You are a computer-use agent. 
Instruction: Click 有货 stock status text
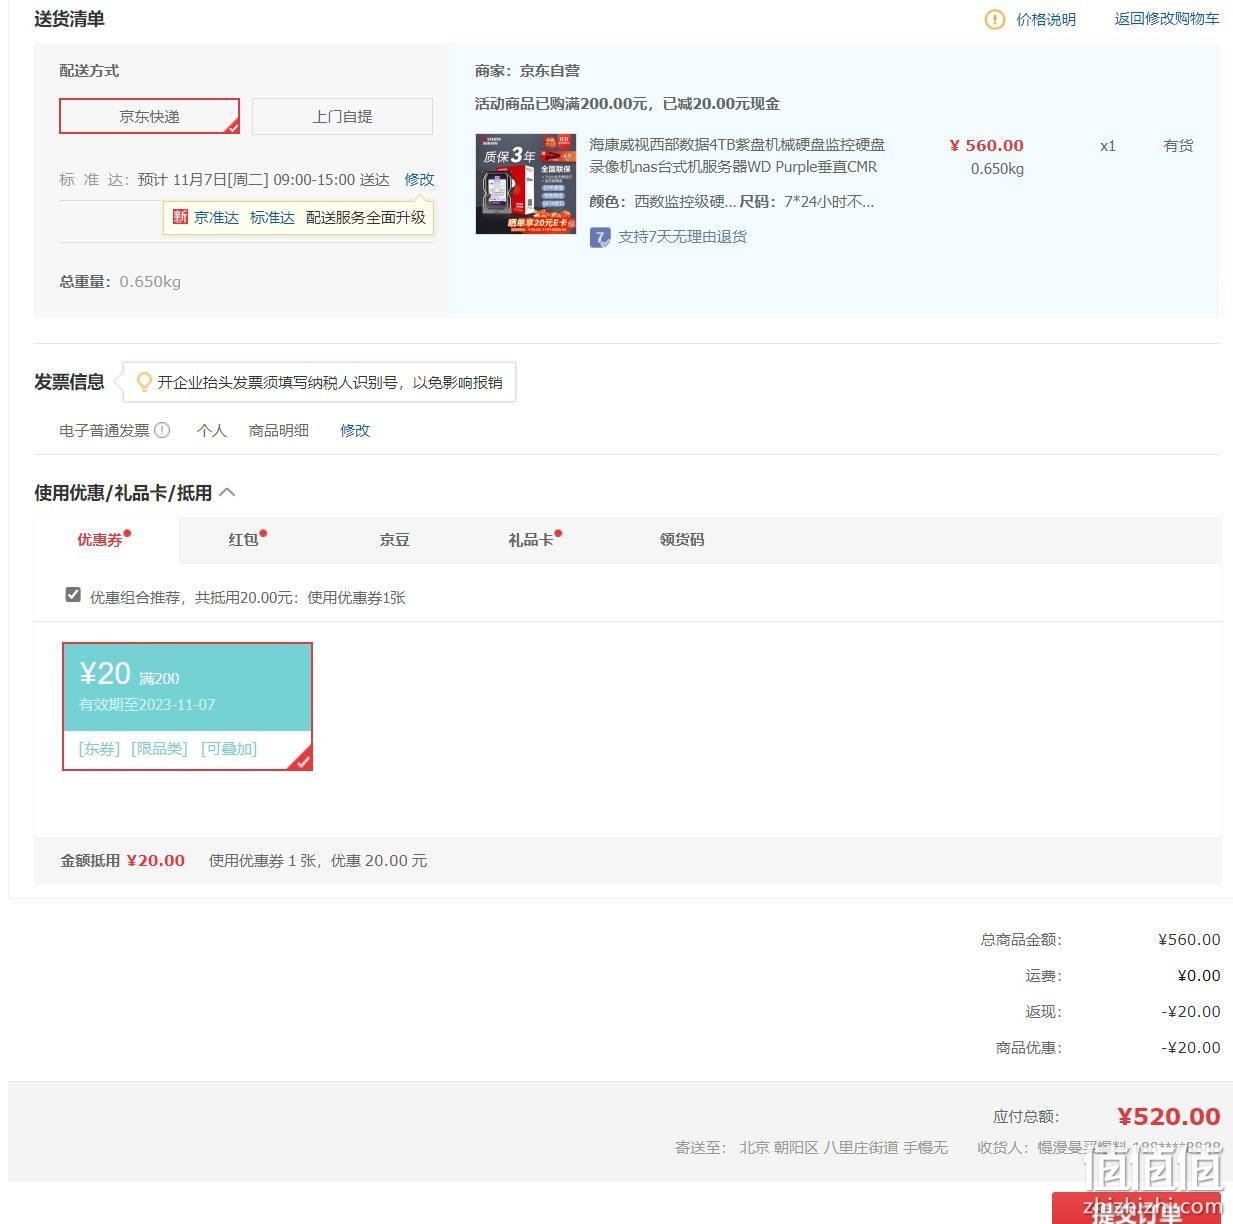coord(1178,146)
